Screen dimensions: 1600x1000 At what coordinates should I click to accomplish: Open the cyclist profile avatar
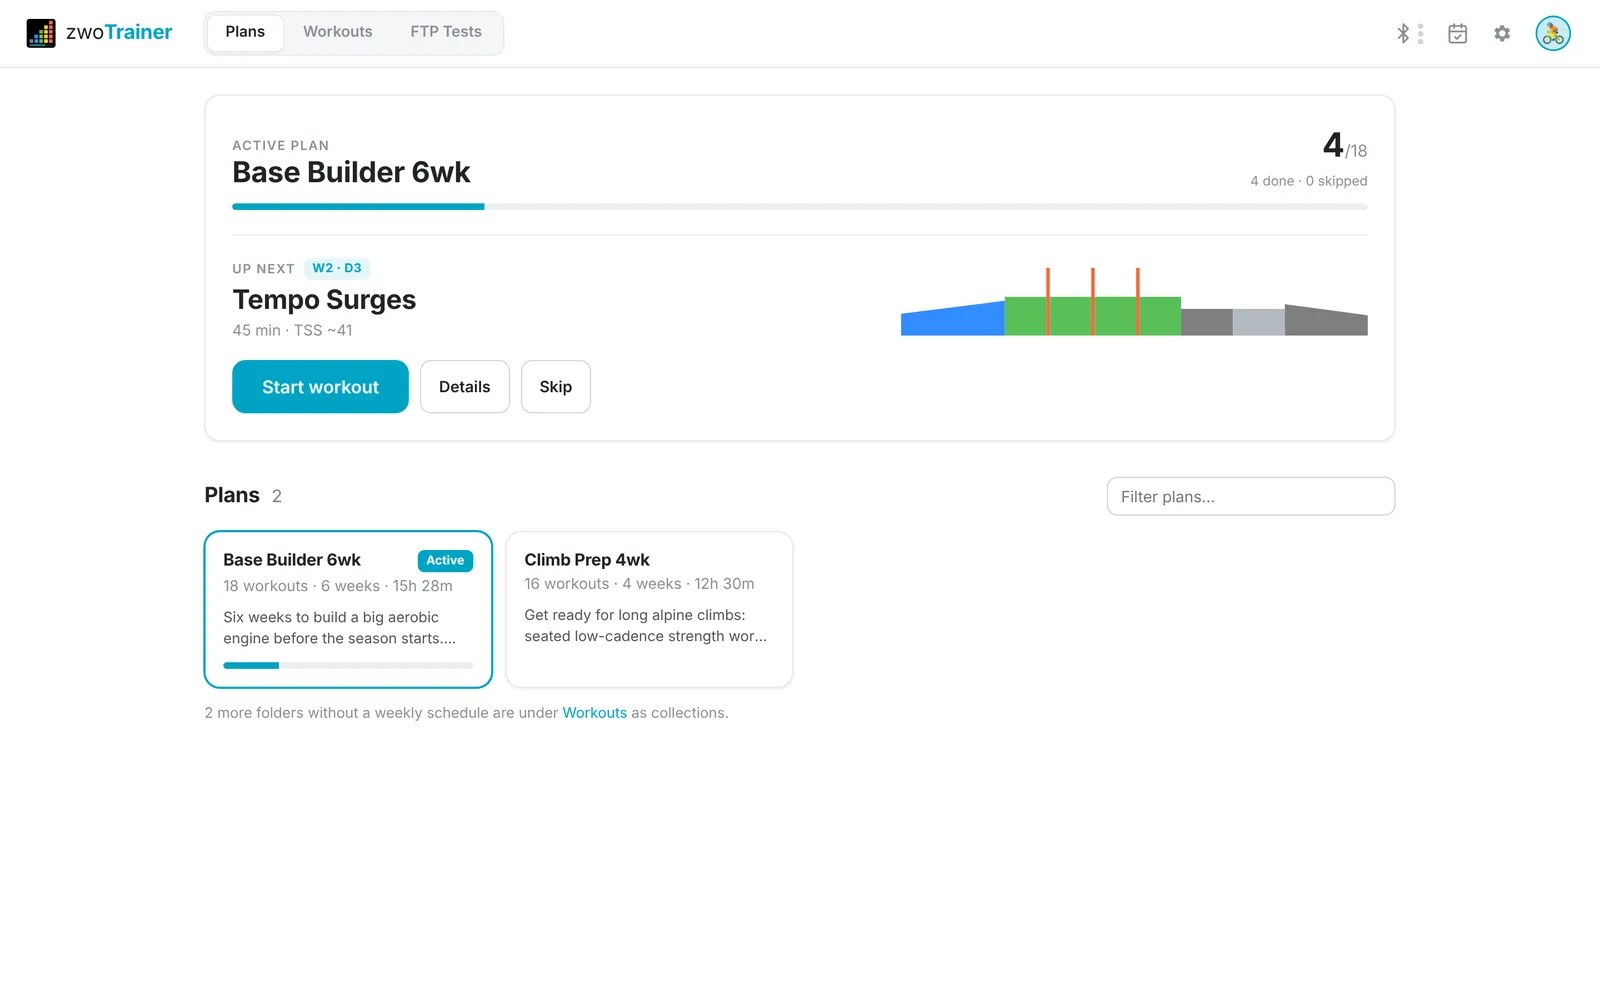[x=1553, y=33]
